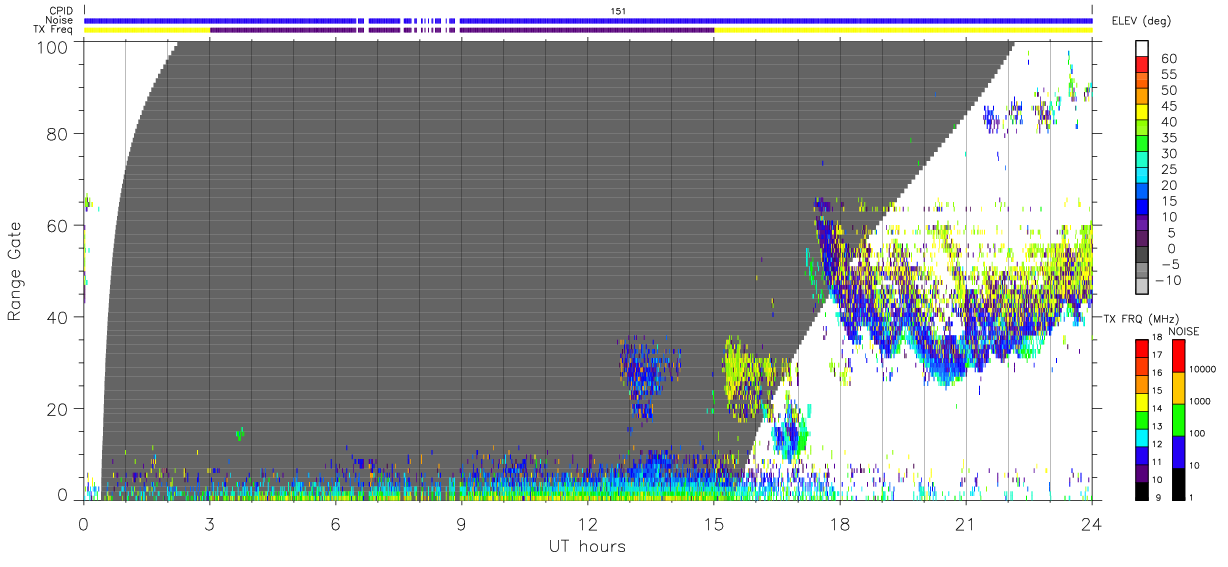The width and height of the screenshot is (1228, 567).
Task: Click the '35' label on the ELEV color bar
Action: point(1168,137)
